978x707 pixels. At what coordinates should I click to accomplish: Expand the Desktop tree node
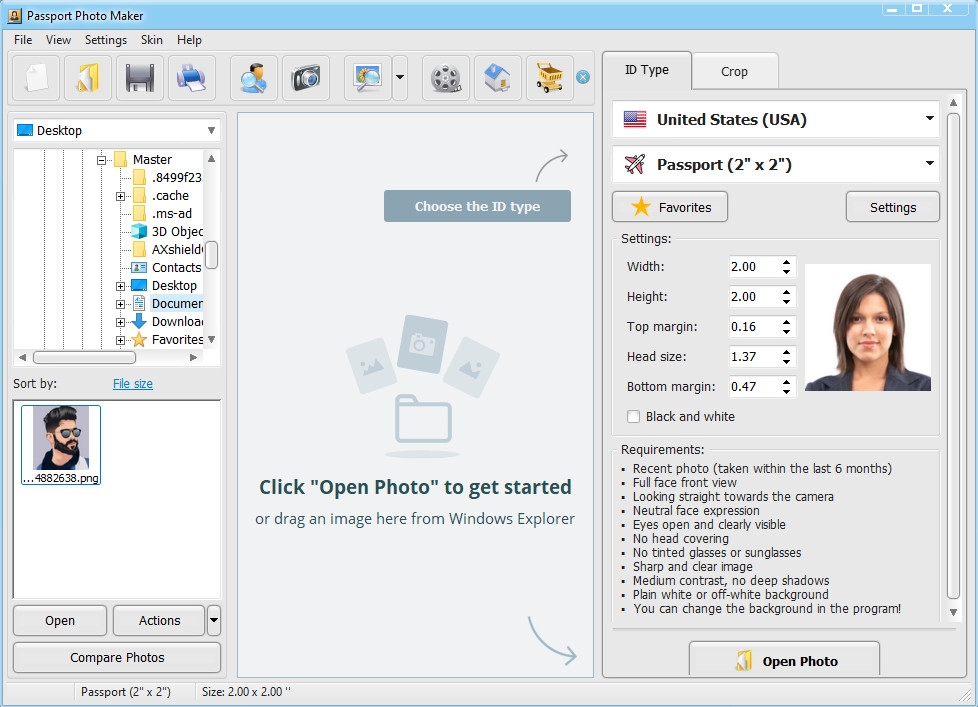point(120,286)
